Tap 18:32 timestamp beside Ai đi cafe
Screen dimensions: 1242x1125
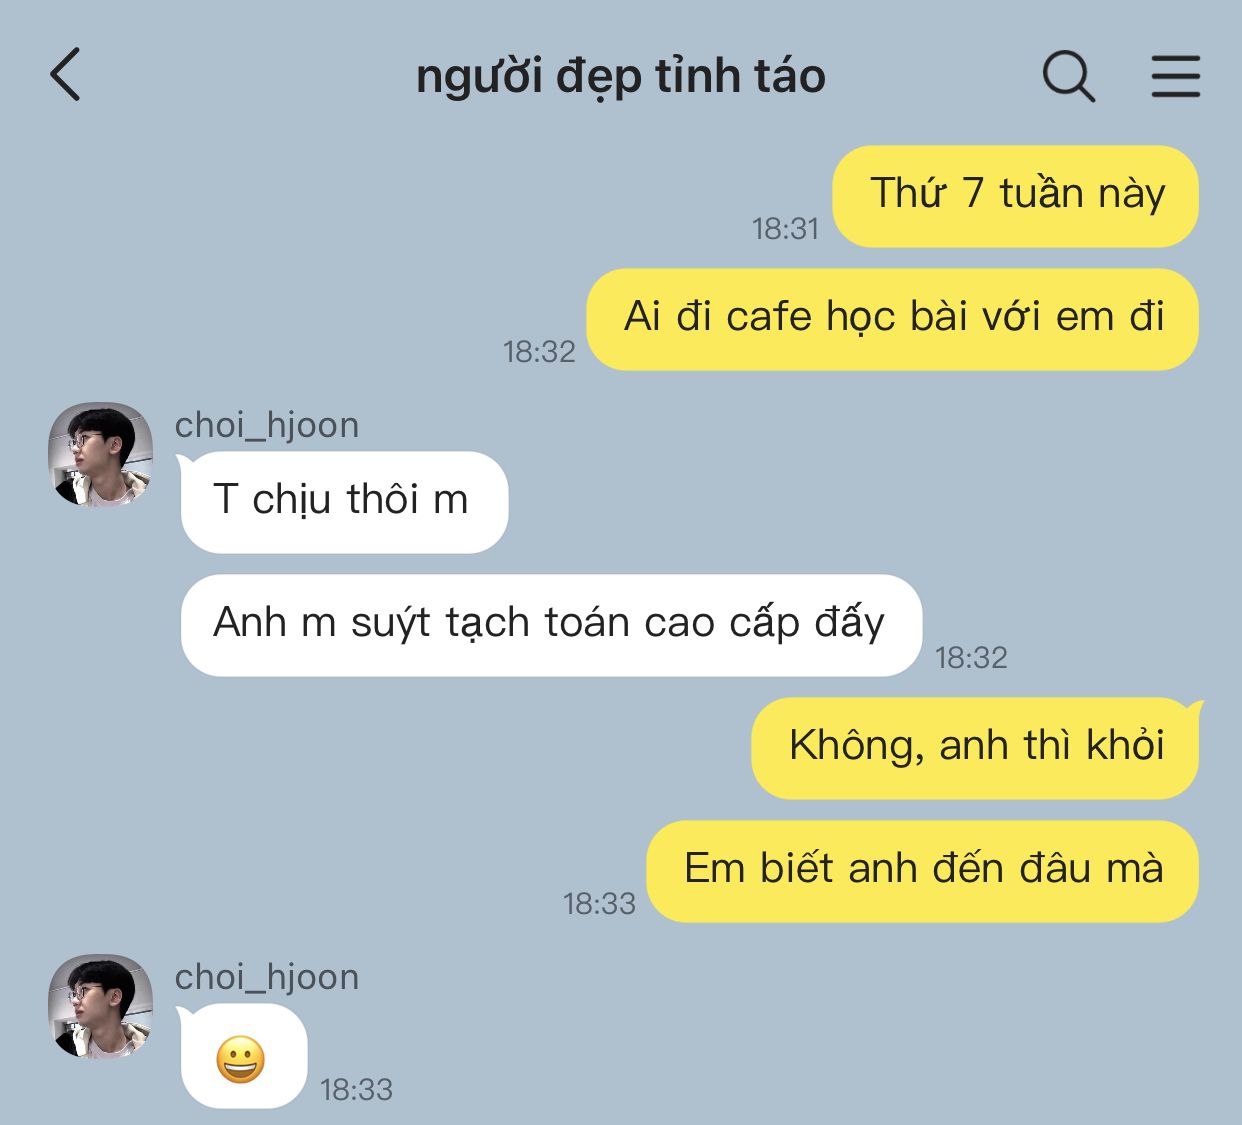(x=539, y=352)
